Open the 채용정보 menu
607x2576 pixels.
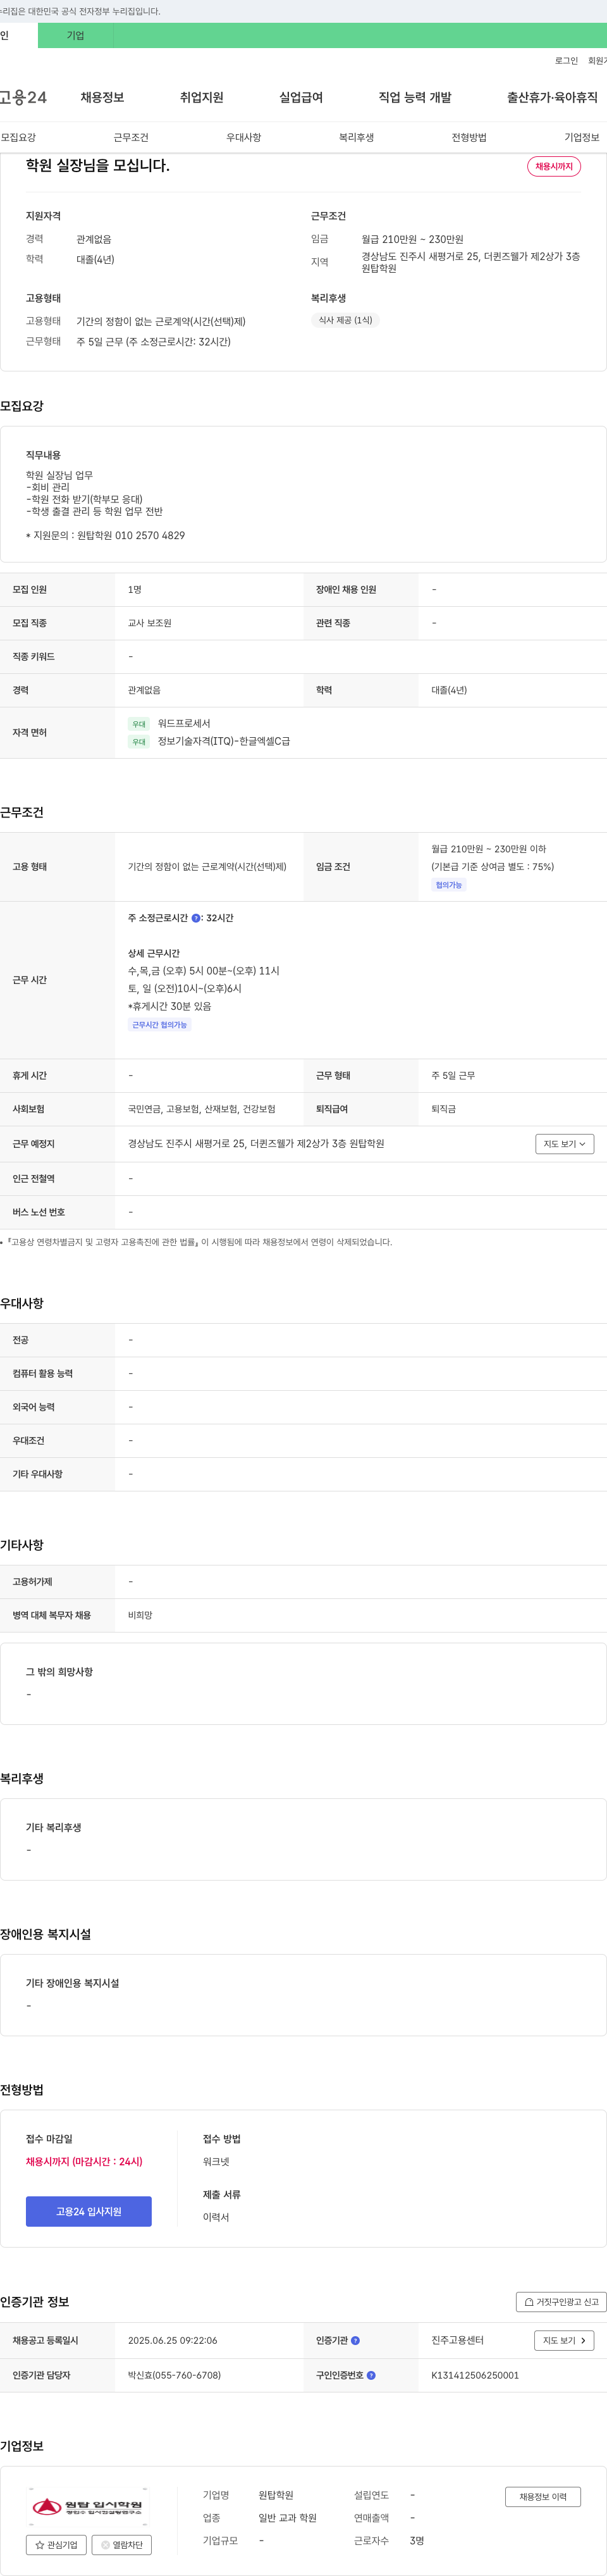click(x=102, y=97)
